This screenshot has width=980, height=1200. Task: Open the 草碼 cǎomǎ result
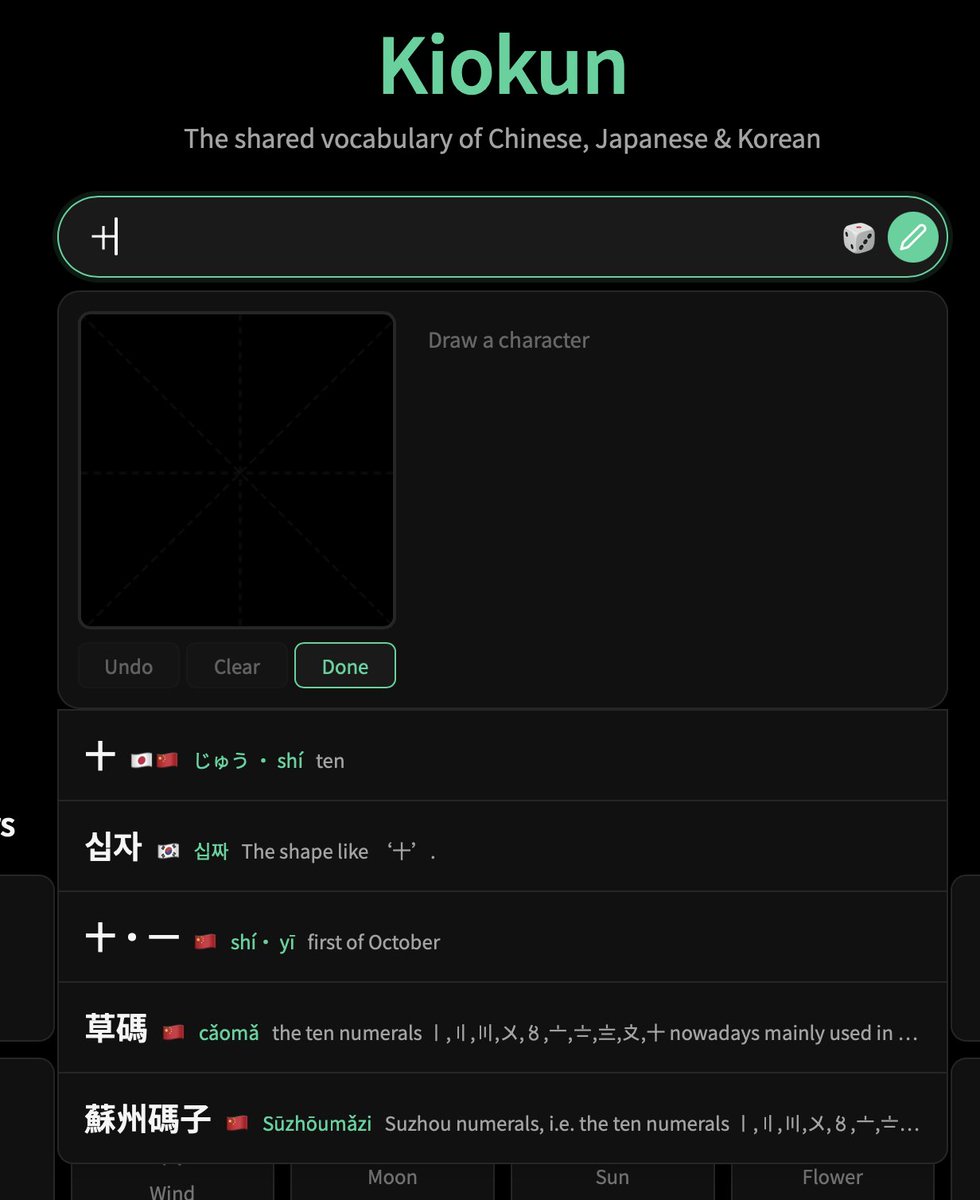(x=502, y=1028)
